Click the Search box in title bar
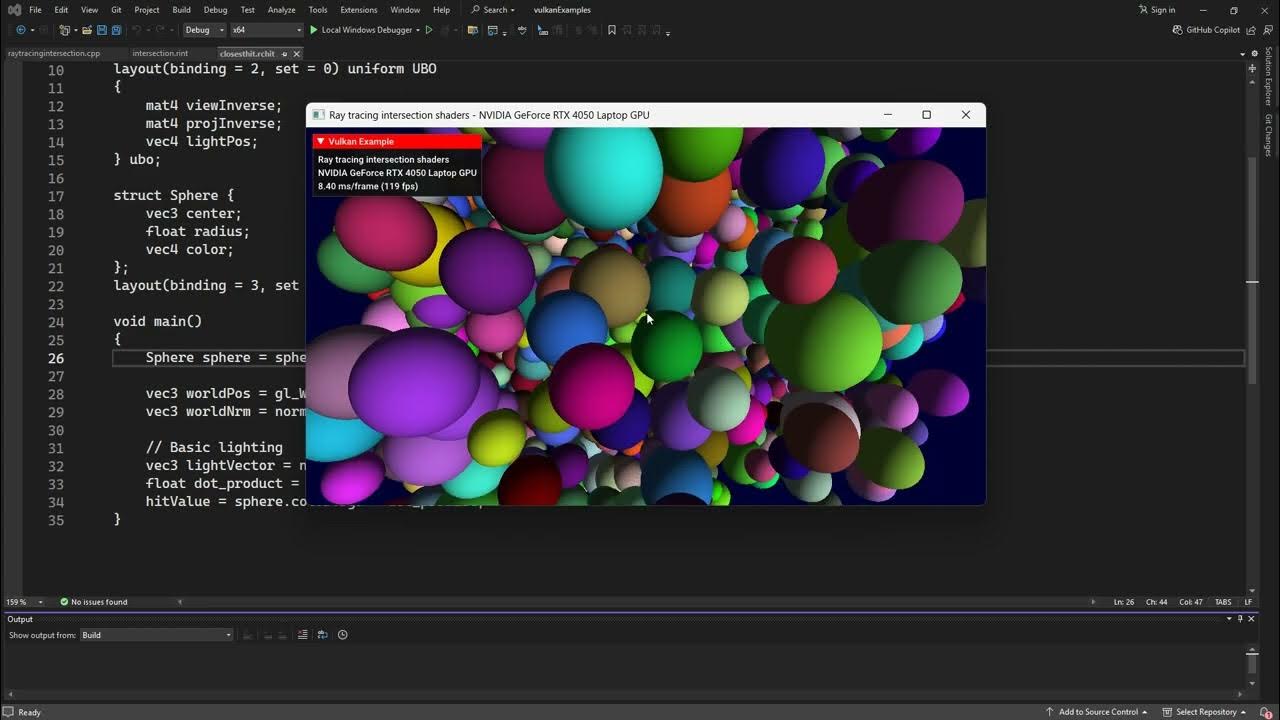1280x720 pixels. click(x=493, y=10)
